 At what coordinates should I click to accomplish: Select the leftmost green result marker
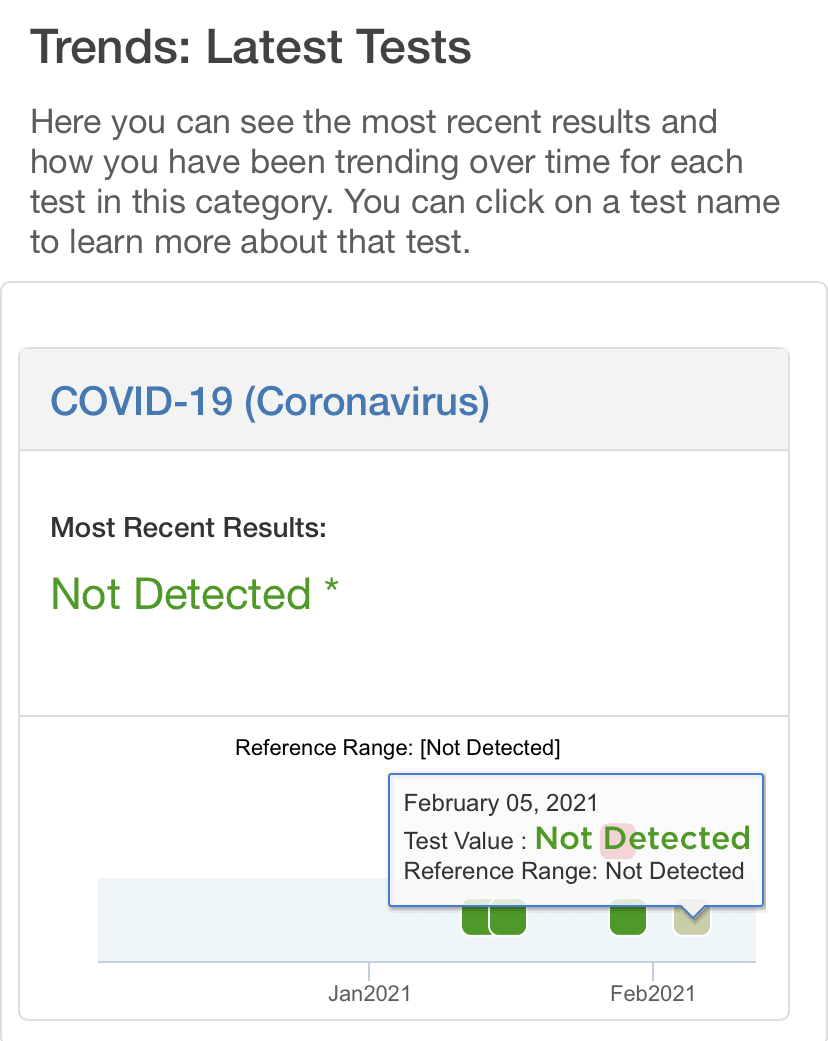click(x=474, y=918)
